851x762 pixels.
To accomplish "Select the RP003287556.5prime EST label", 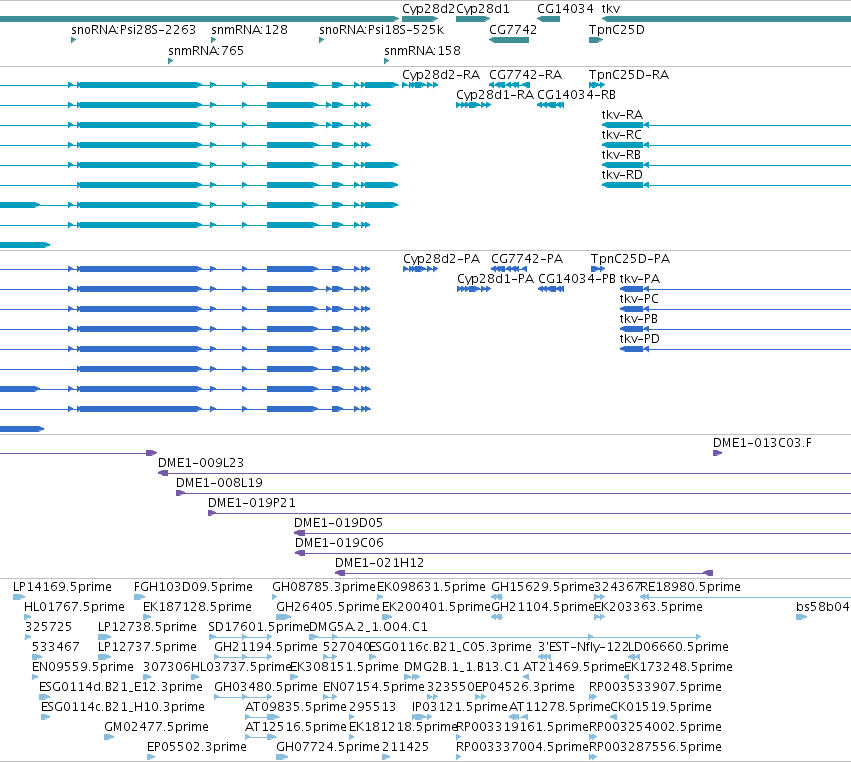I will (656, 748).
